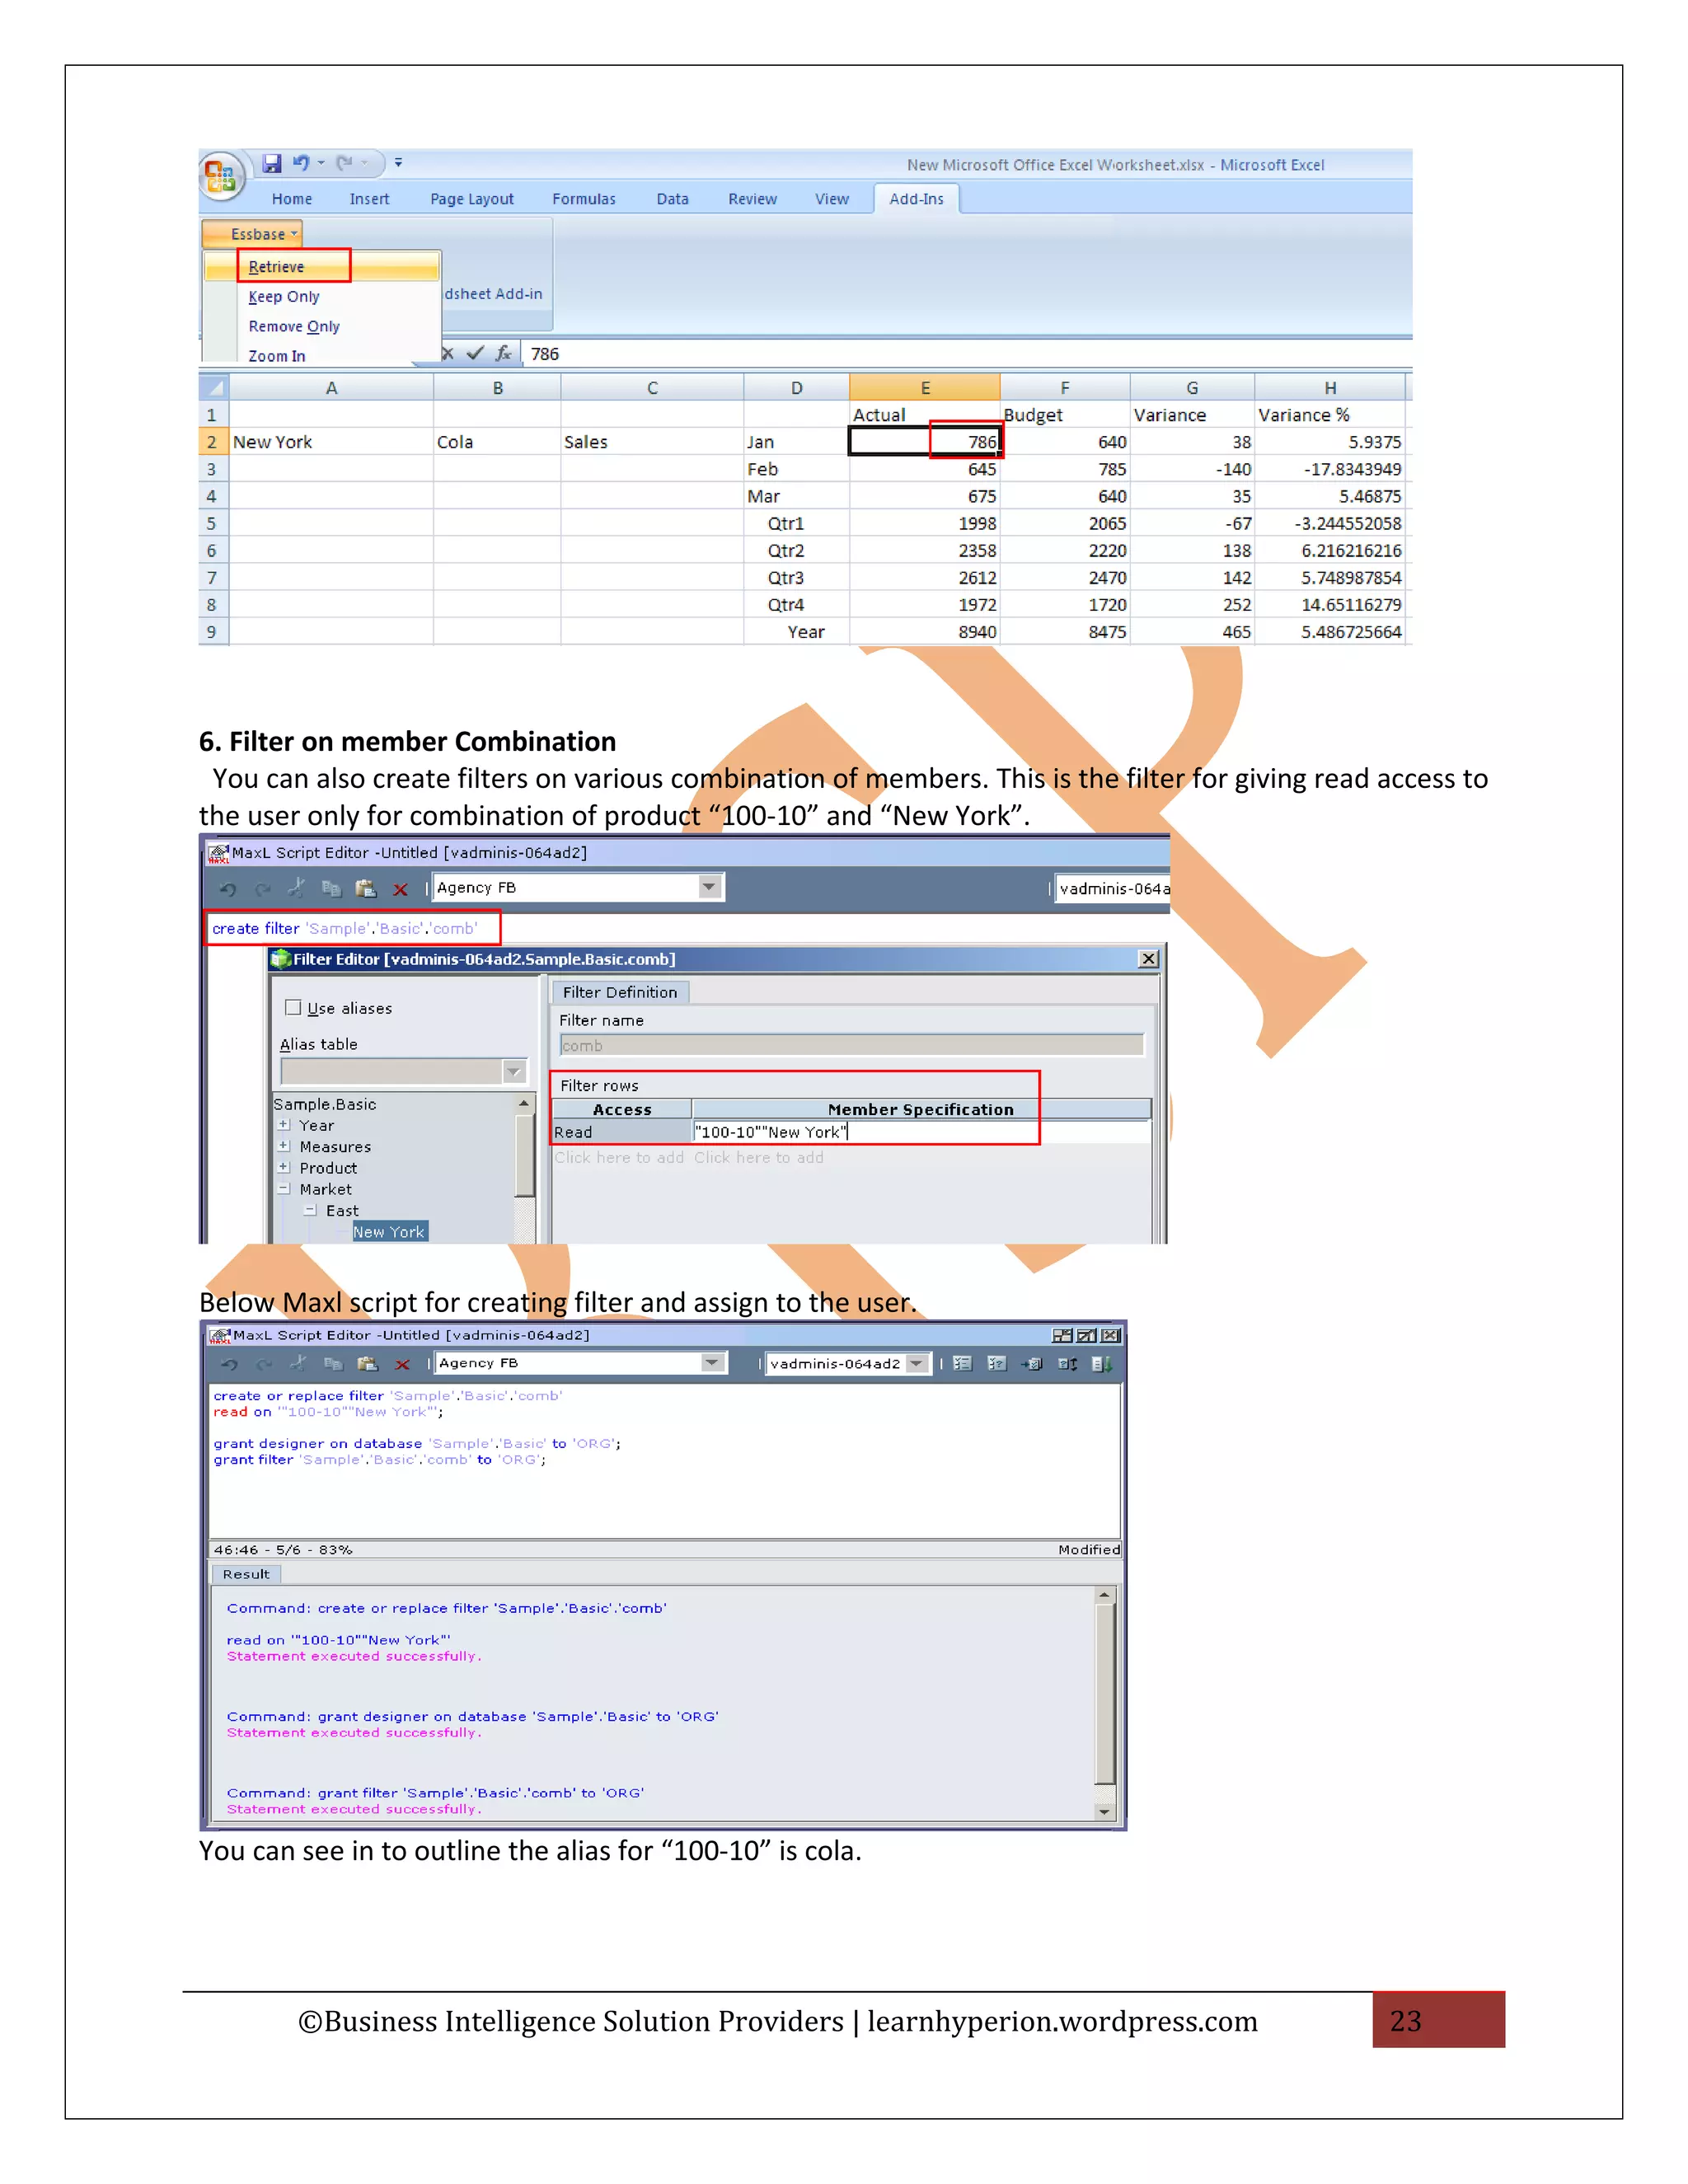Open the undo history arrow in Excel
The height and width of the screenshot is (2184, 1688).
click(321, 163)
